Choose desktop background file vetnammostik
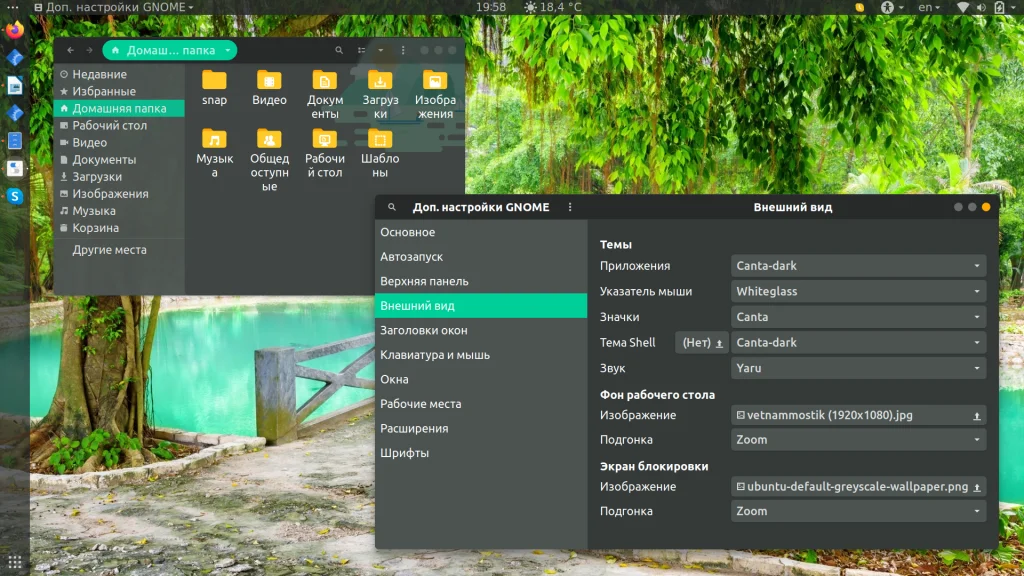 click(858, 415)
